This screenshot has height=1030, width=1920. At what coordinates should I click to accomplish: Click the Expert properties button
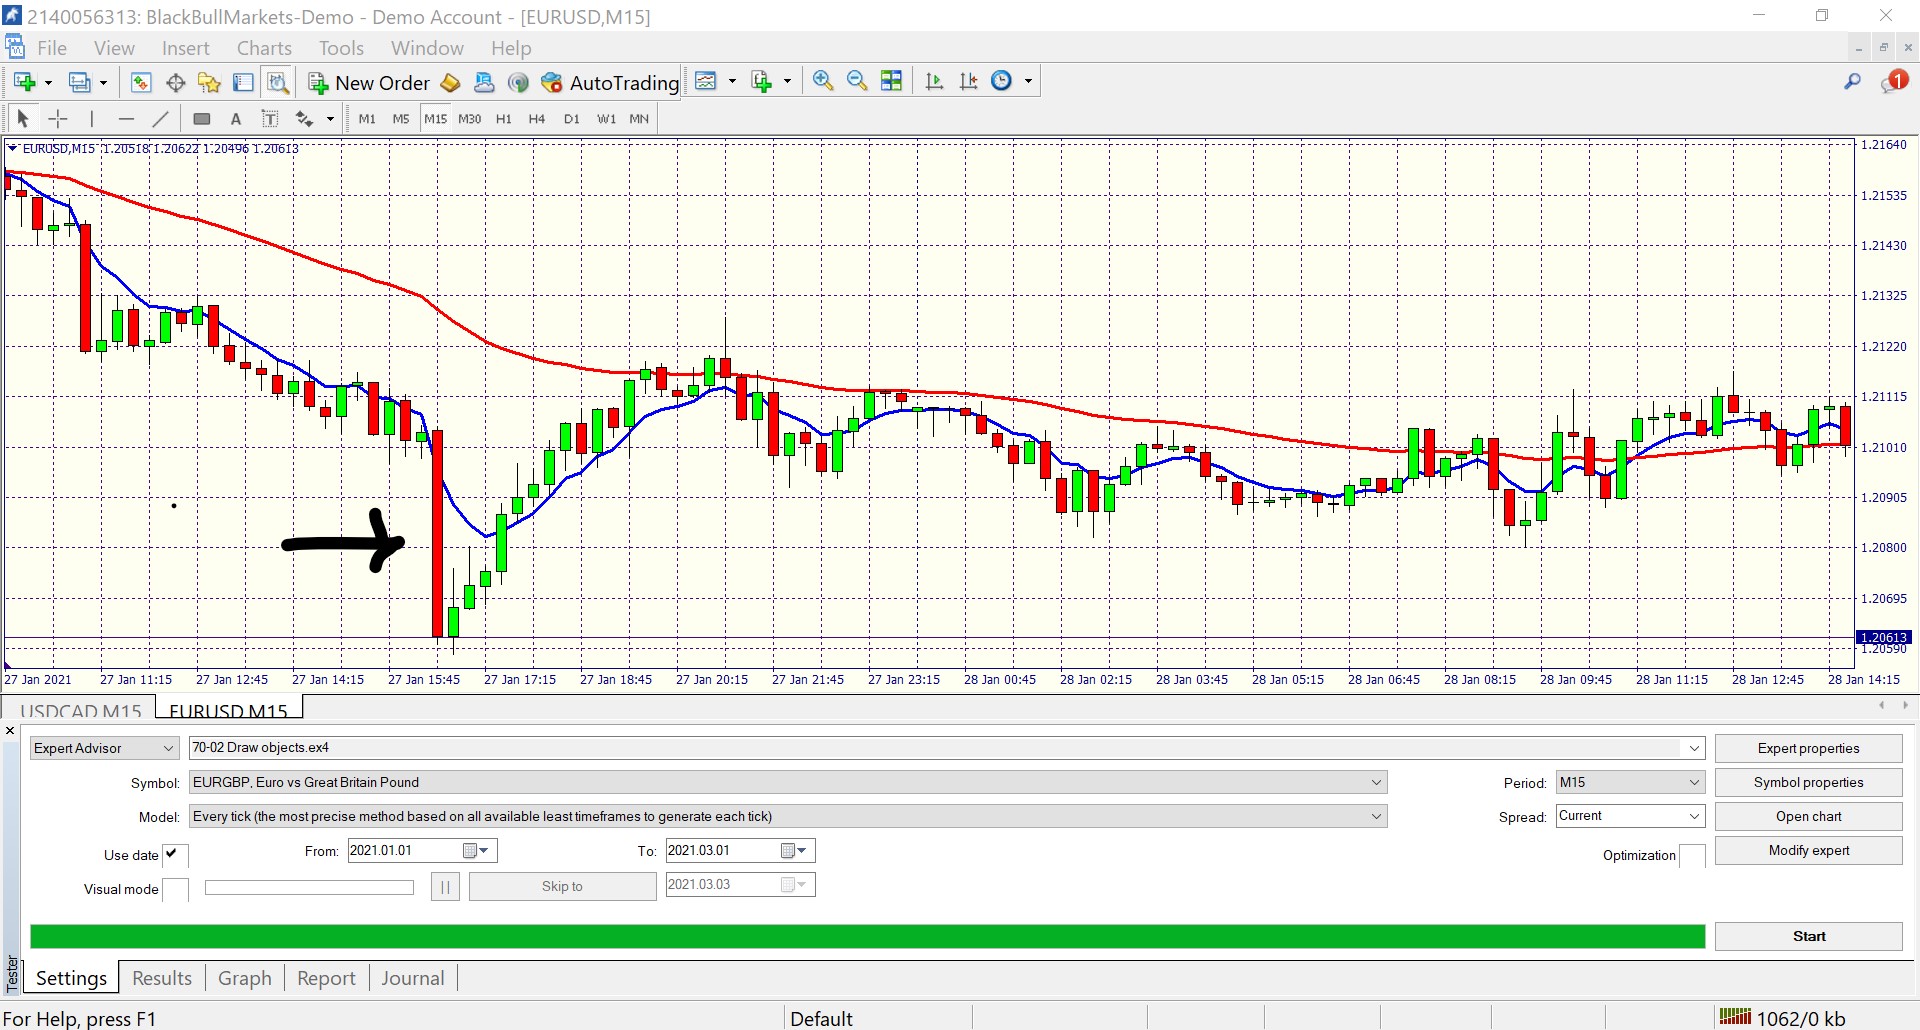[1808, 748]
